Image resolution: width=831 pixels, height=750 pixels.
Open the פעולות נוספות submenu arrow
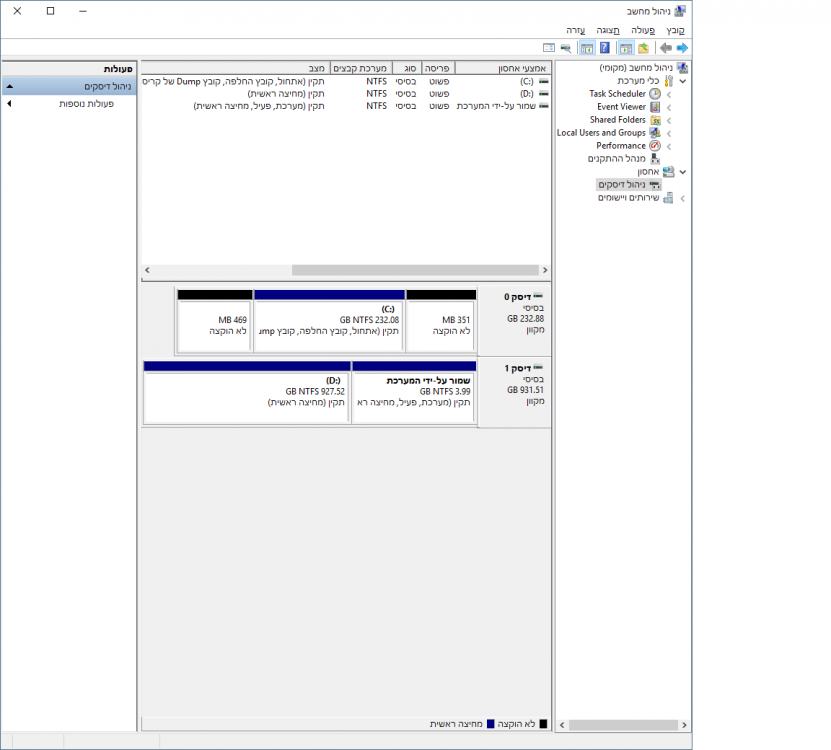(9, 103)
